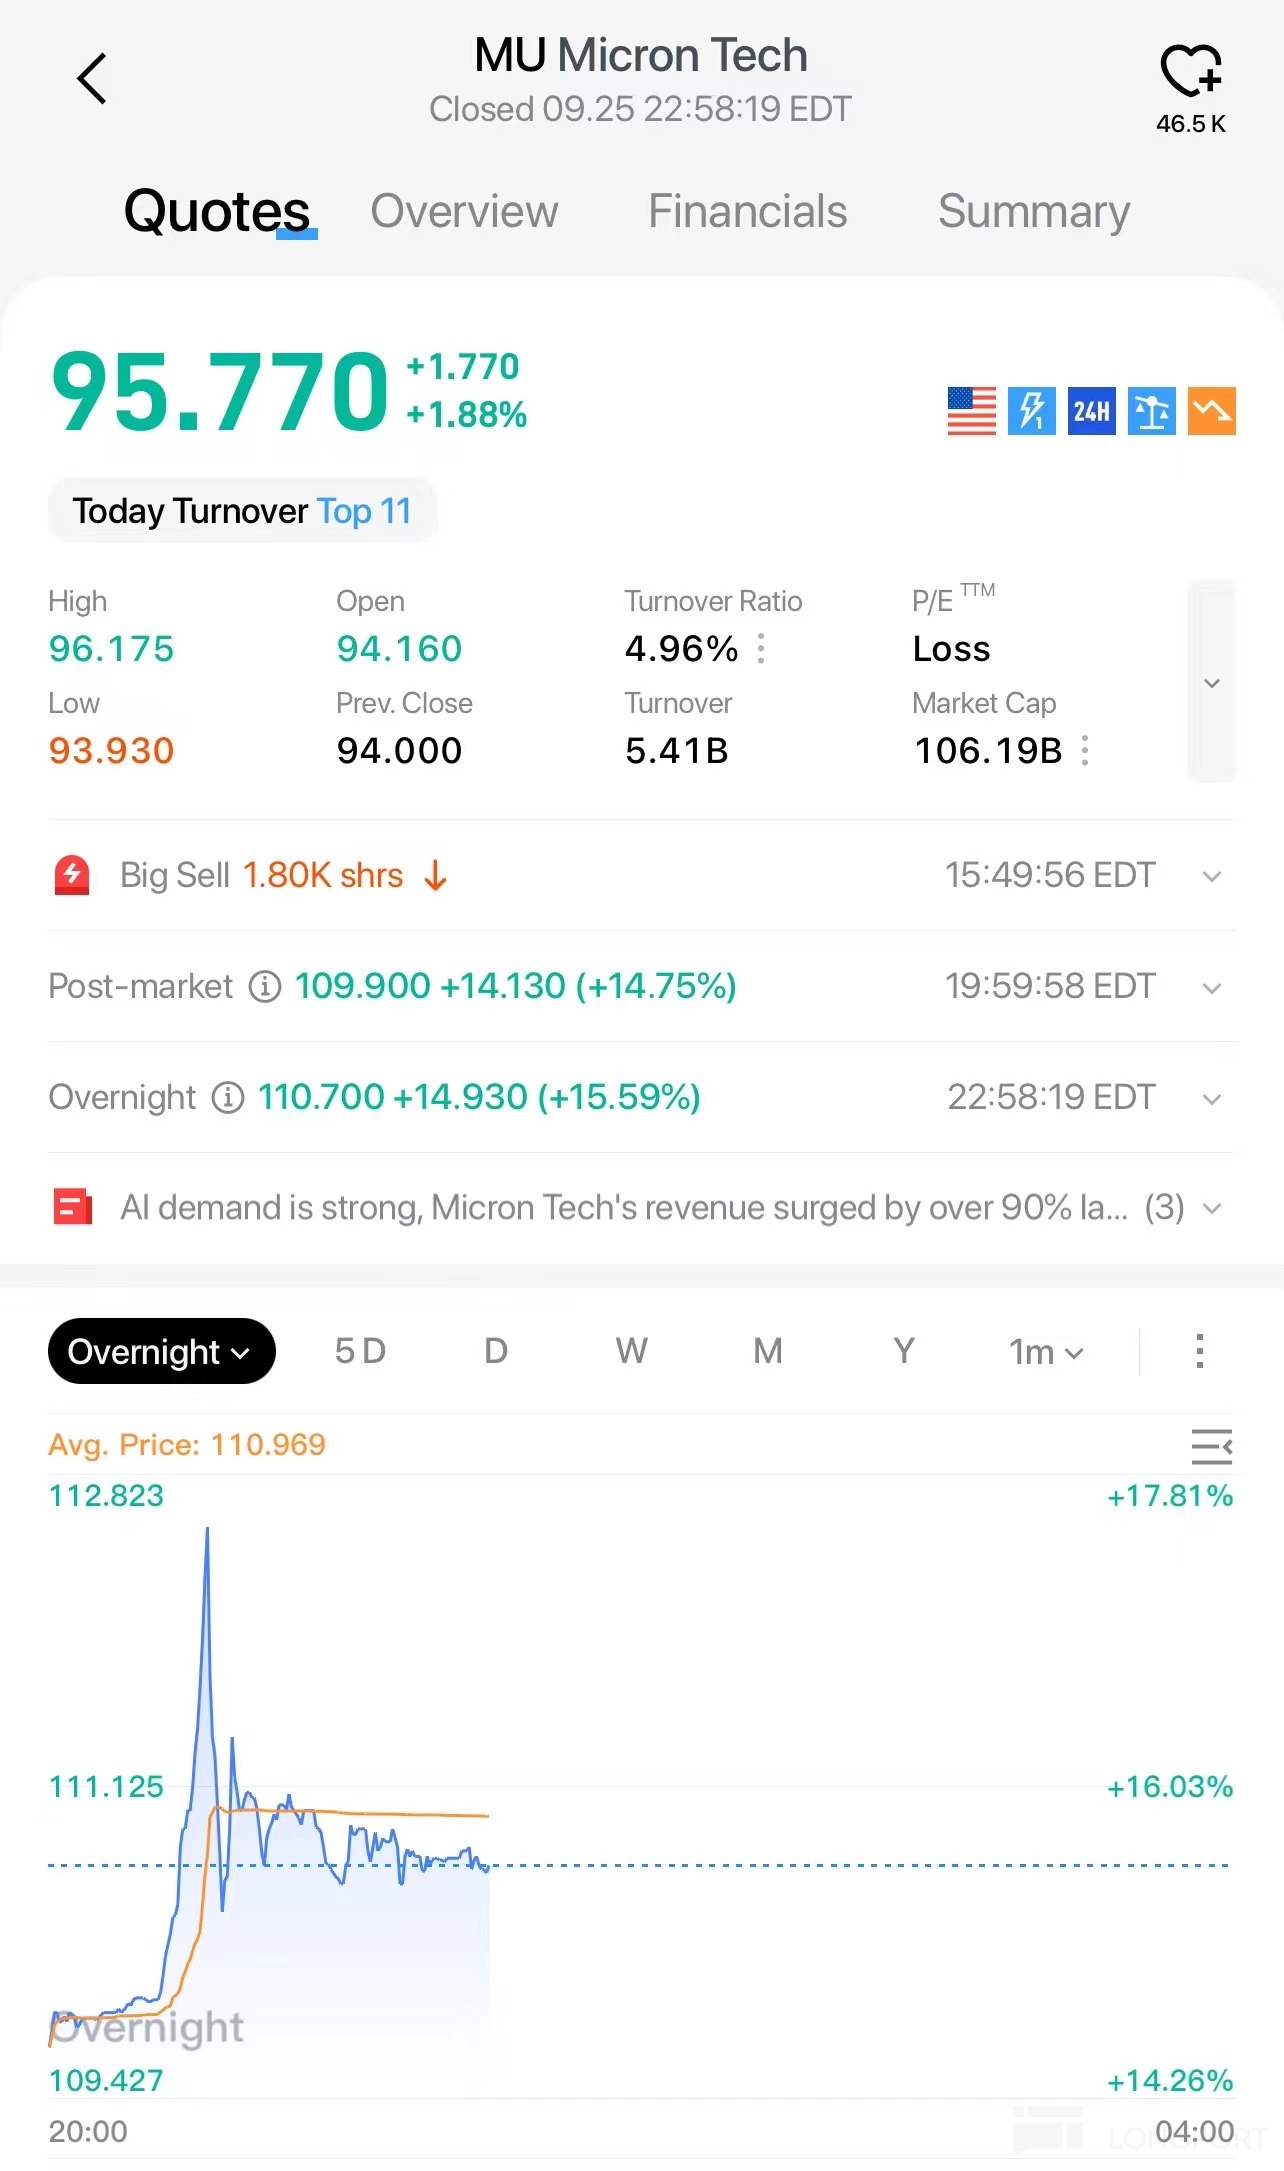
Task: Open the 1m interval dropdown
Action: (x=1045, y=1352)
